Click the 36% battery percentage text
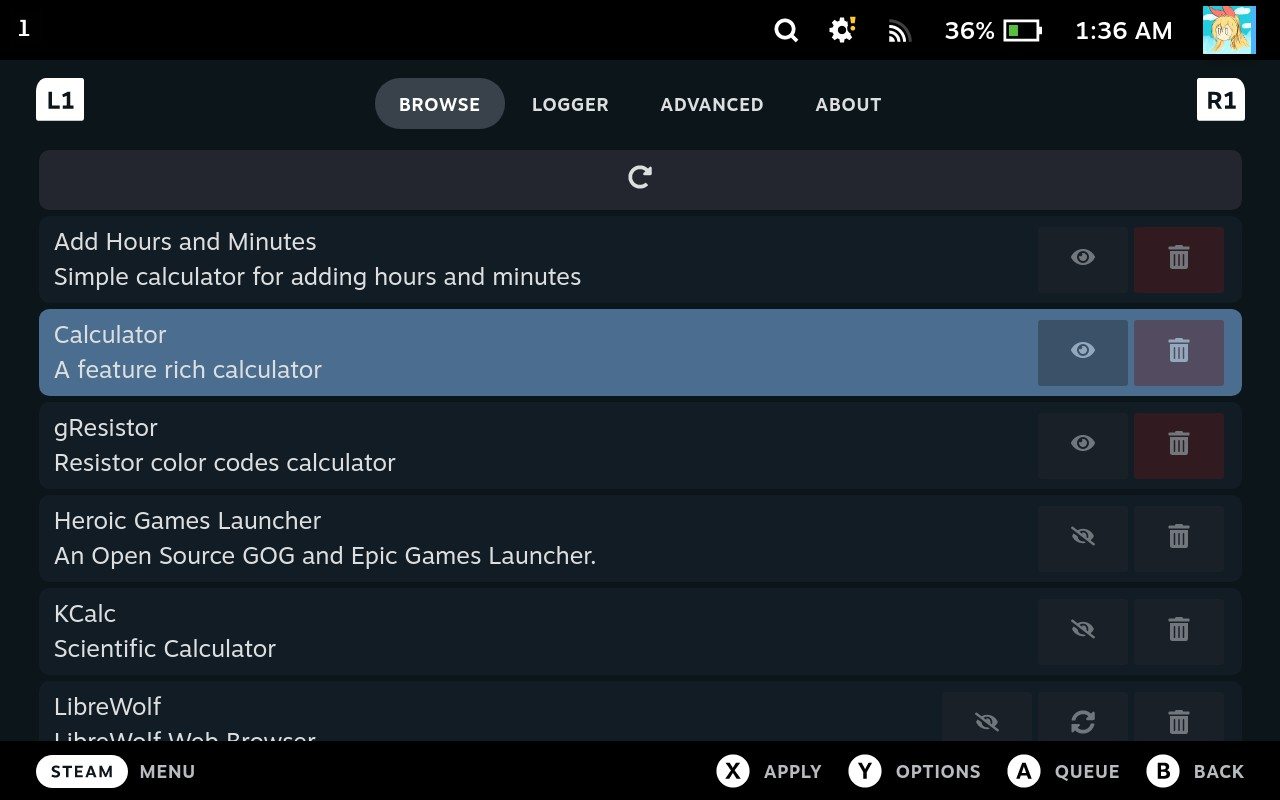The width and height of the screenshot is (1280, 800). click(969, 31)
